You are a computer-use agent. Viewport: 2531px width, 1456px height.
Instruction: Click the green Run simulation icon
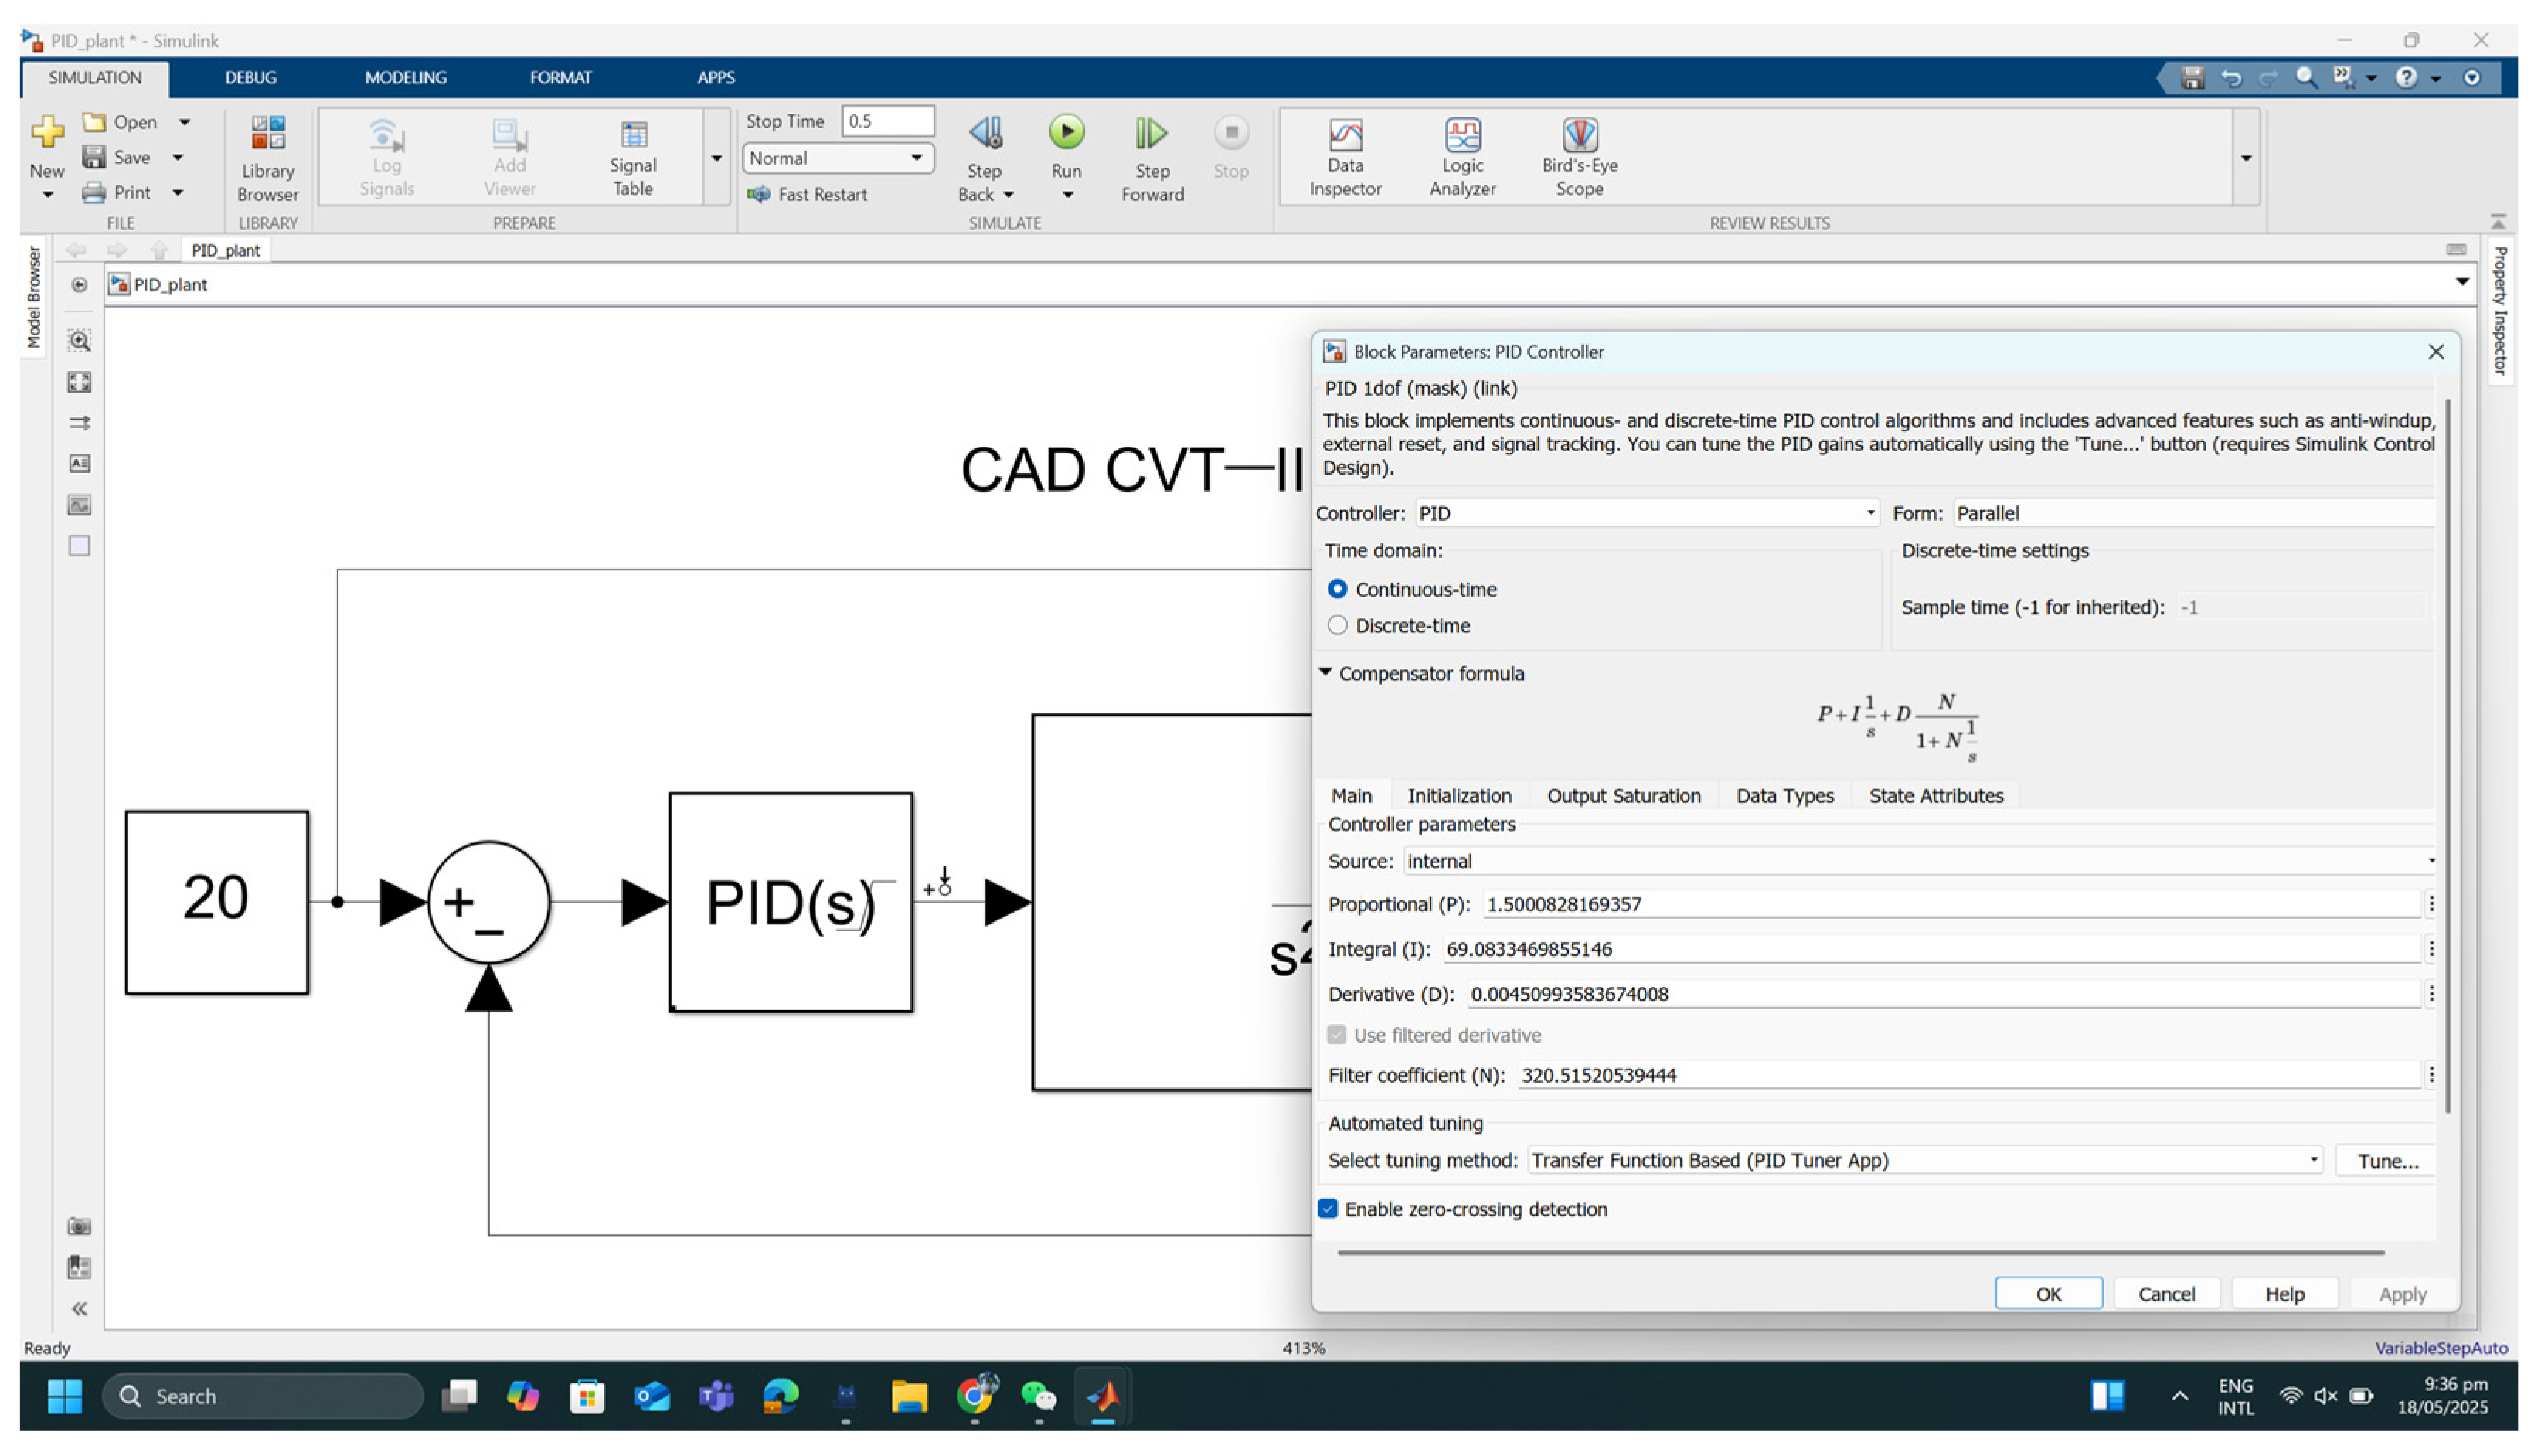pos(1066,132)
